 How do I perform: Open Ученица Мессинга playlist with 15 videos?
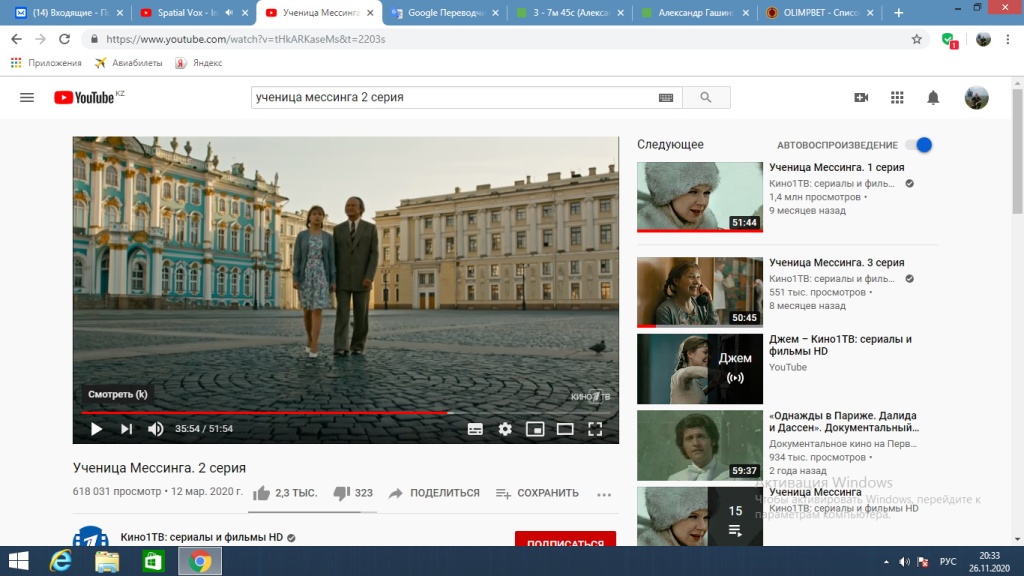(699, 516)
